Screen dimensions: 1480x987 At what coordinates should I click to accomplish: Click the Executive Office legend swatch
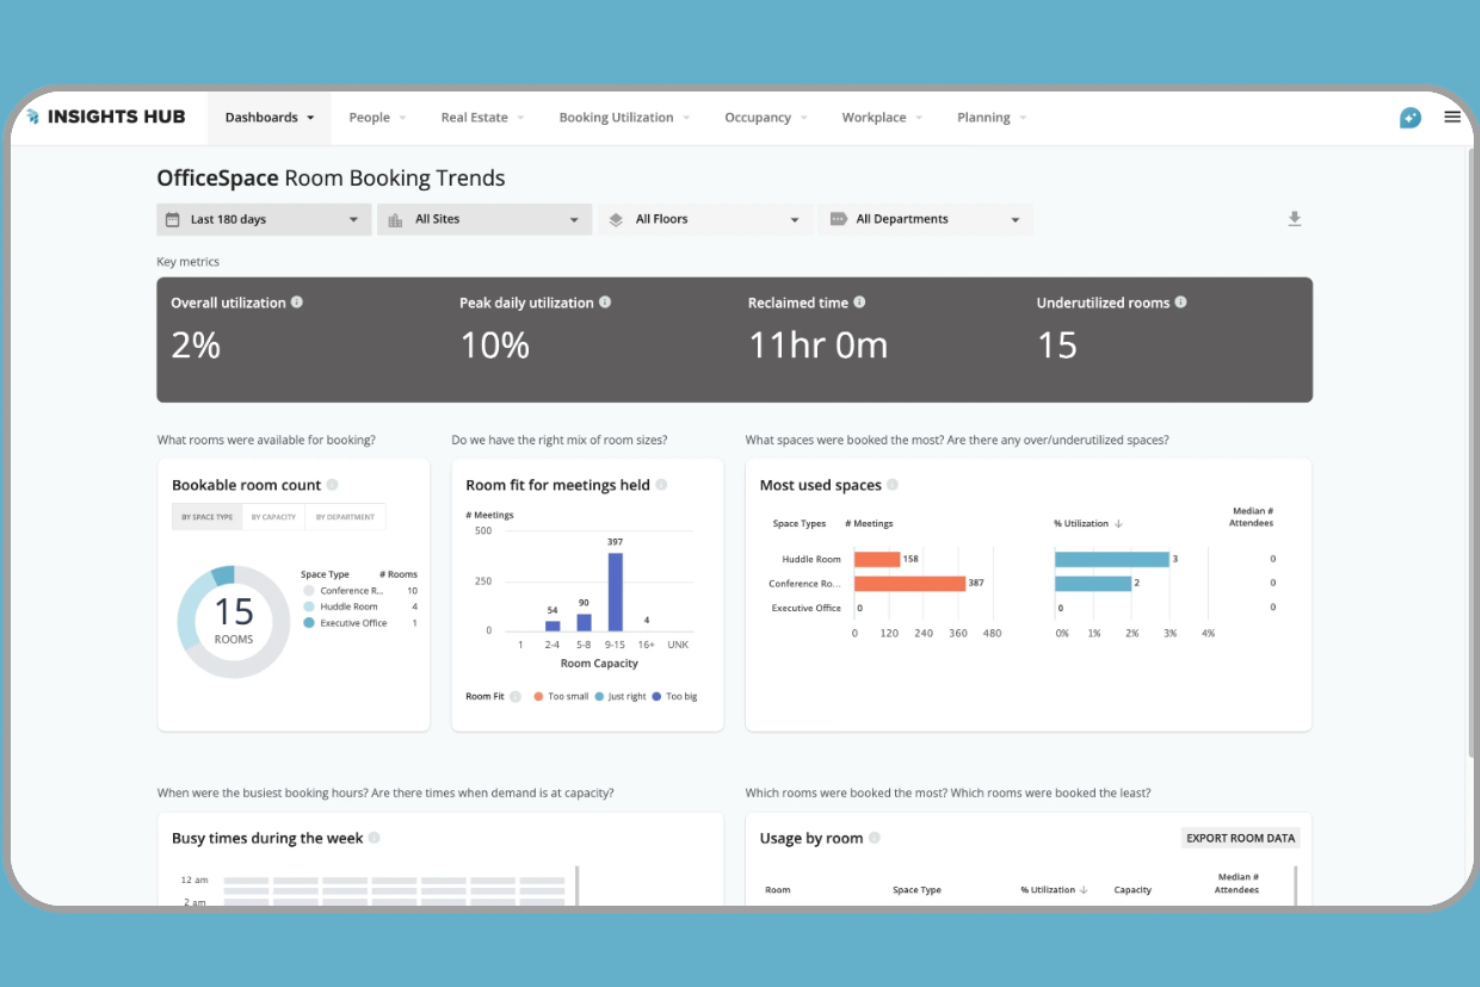tap(309, 623)
